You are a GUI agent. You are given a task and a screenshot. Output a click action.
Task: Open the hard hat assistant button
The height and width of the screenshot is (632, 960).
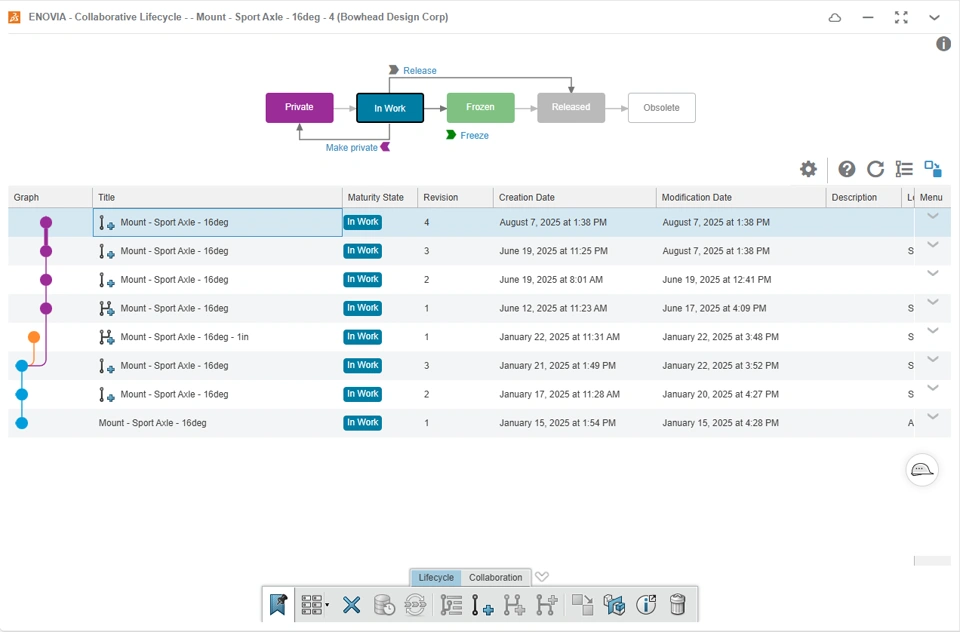click(922, 470)
